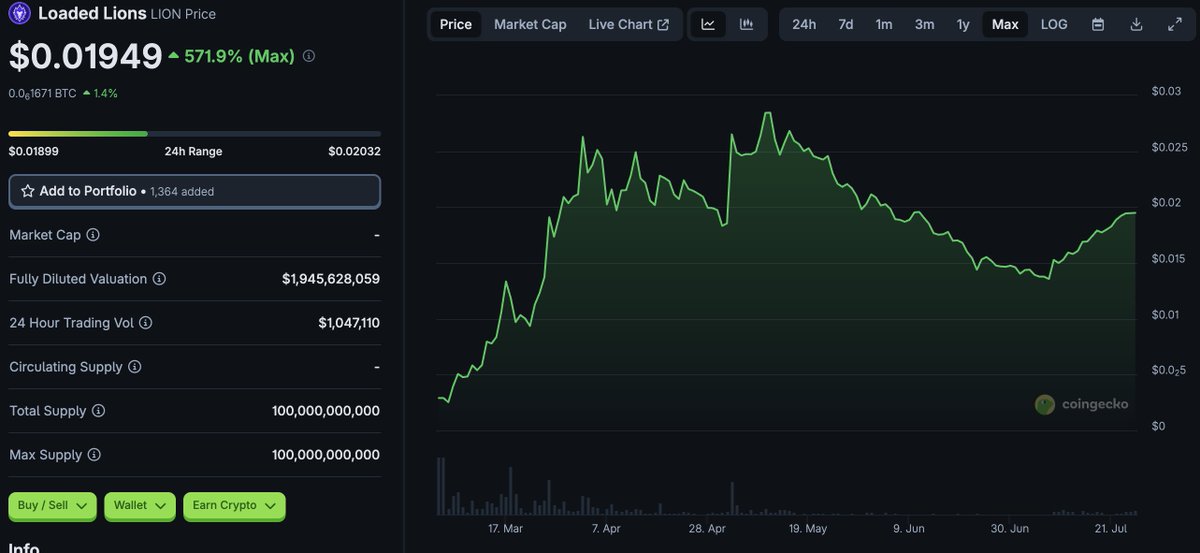Select the 7d time range
This screenshot has height=553, width=1200.
(x=846, y=24)
